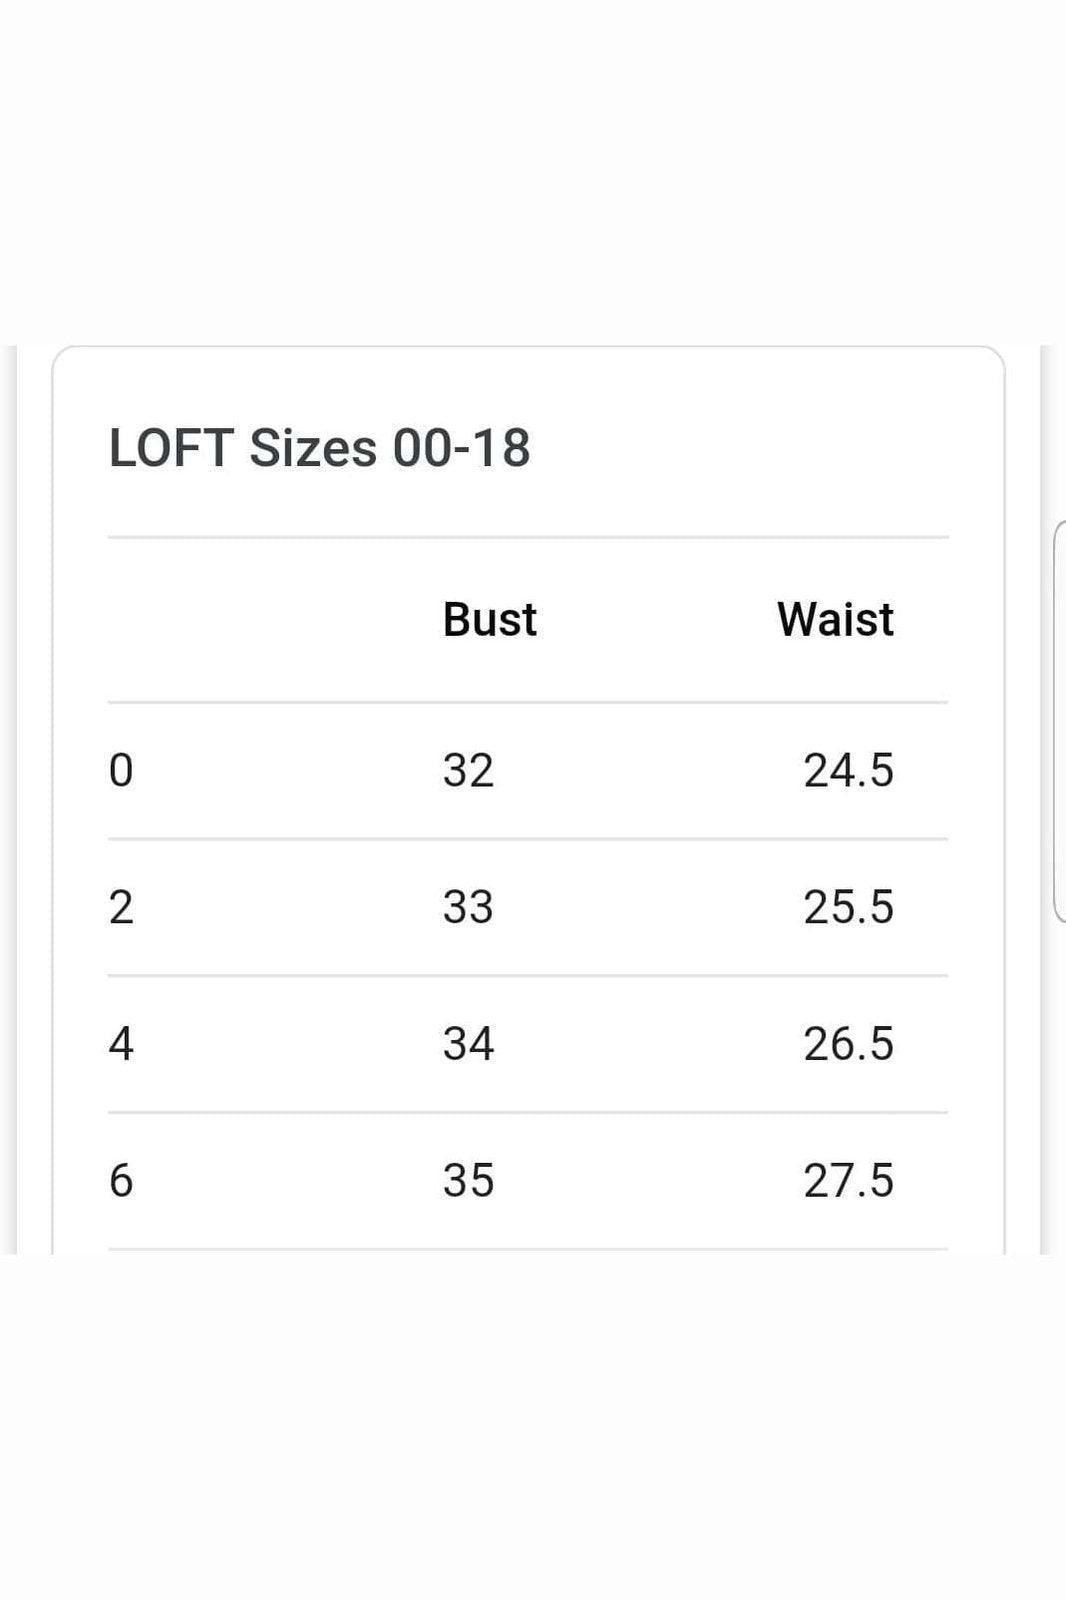Select the Bust column header

coord(489,619)
